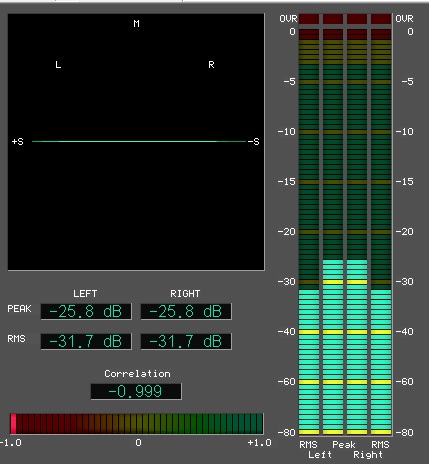Click the Right RMS OVR indicator

(x=381, y=19)
